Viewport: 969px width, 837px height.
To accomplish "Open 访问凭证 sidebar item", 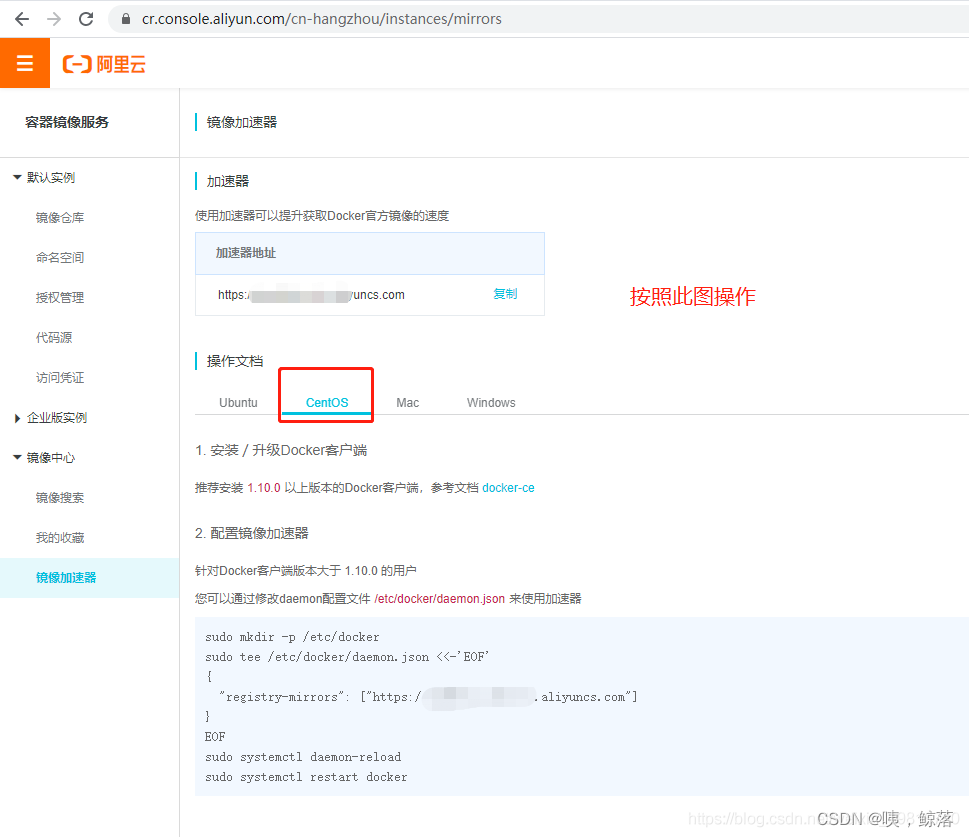I will pos(60,378).
